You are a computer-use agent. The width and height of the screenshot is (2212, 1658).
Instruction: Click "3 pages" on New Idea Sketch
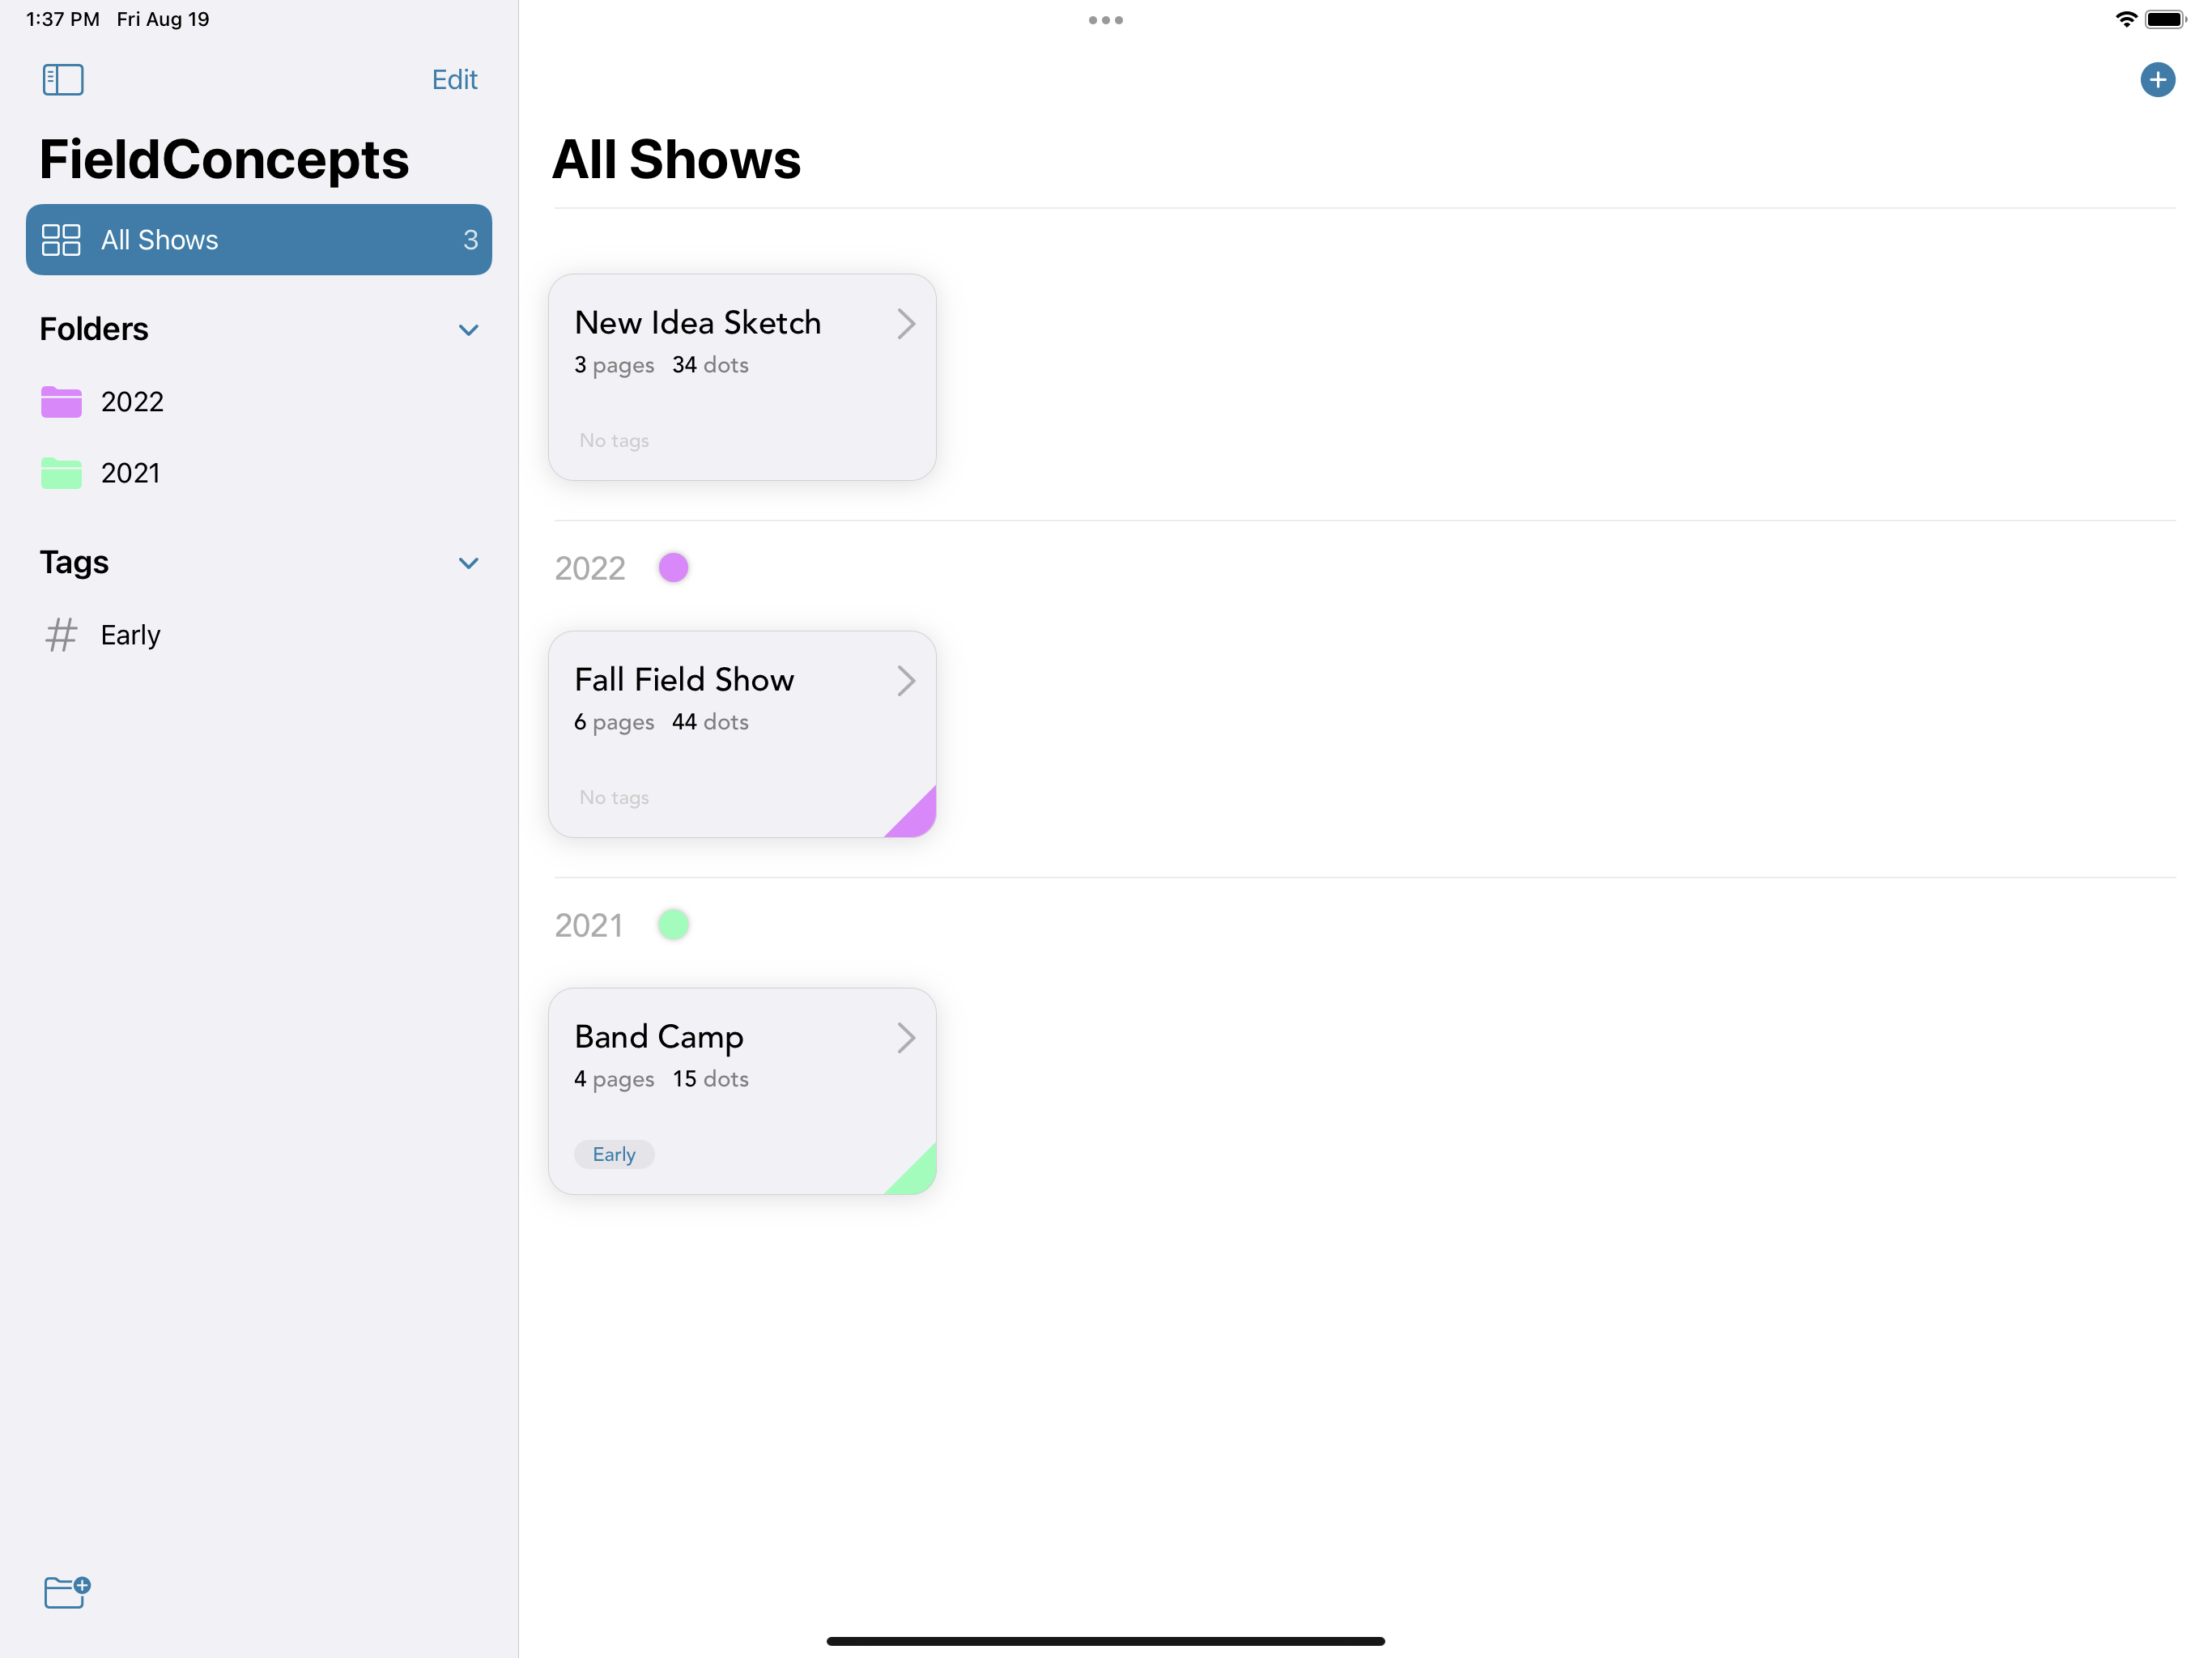pos(614,365)
